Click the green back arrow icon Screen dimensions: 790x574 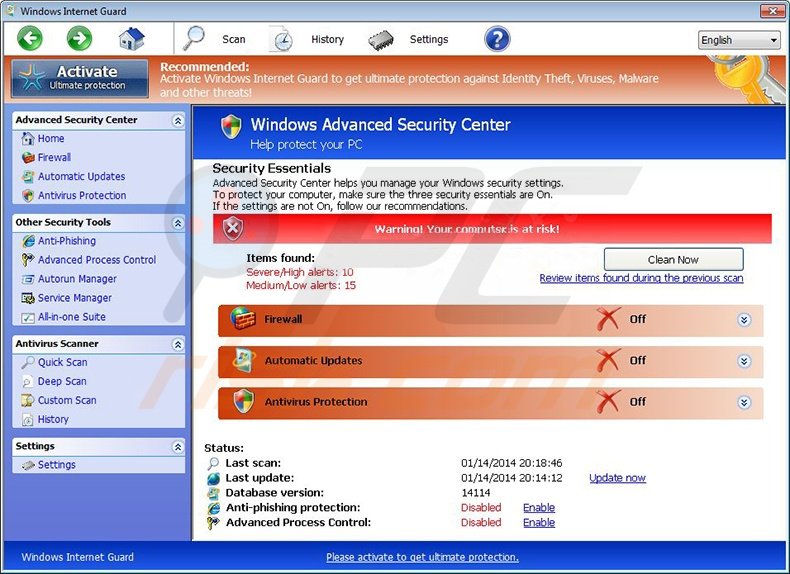30,38
